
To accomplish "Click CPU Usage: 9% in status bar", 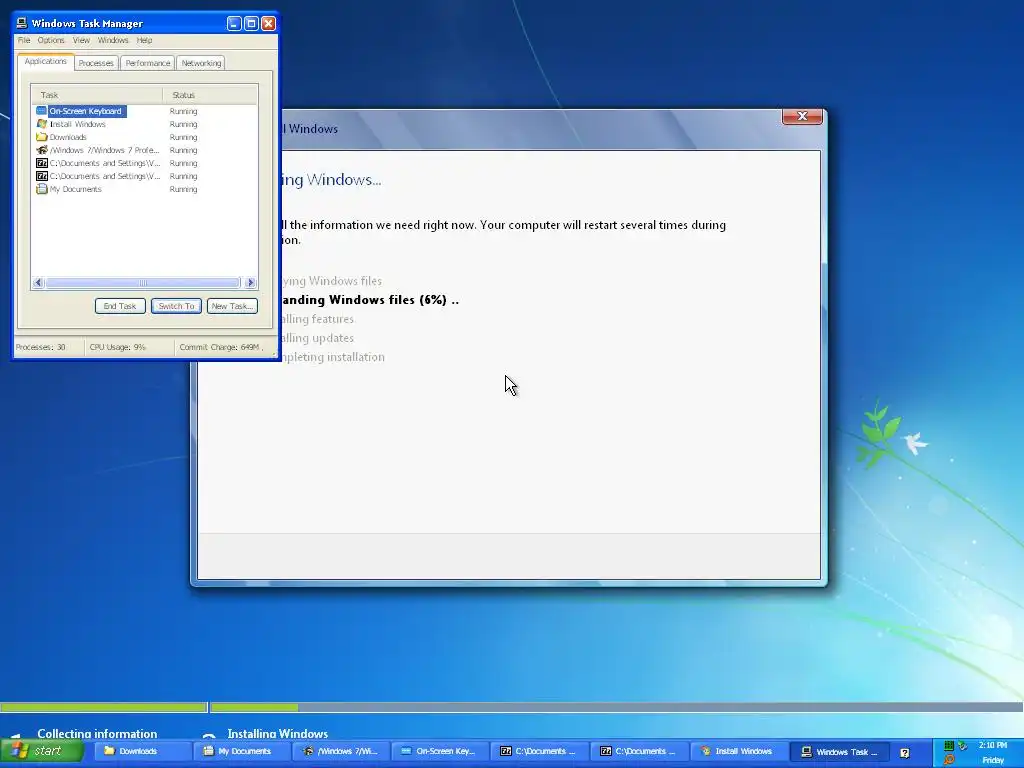I will (x=118, y=347).
